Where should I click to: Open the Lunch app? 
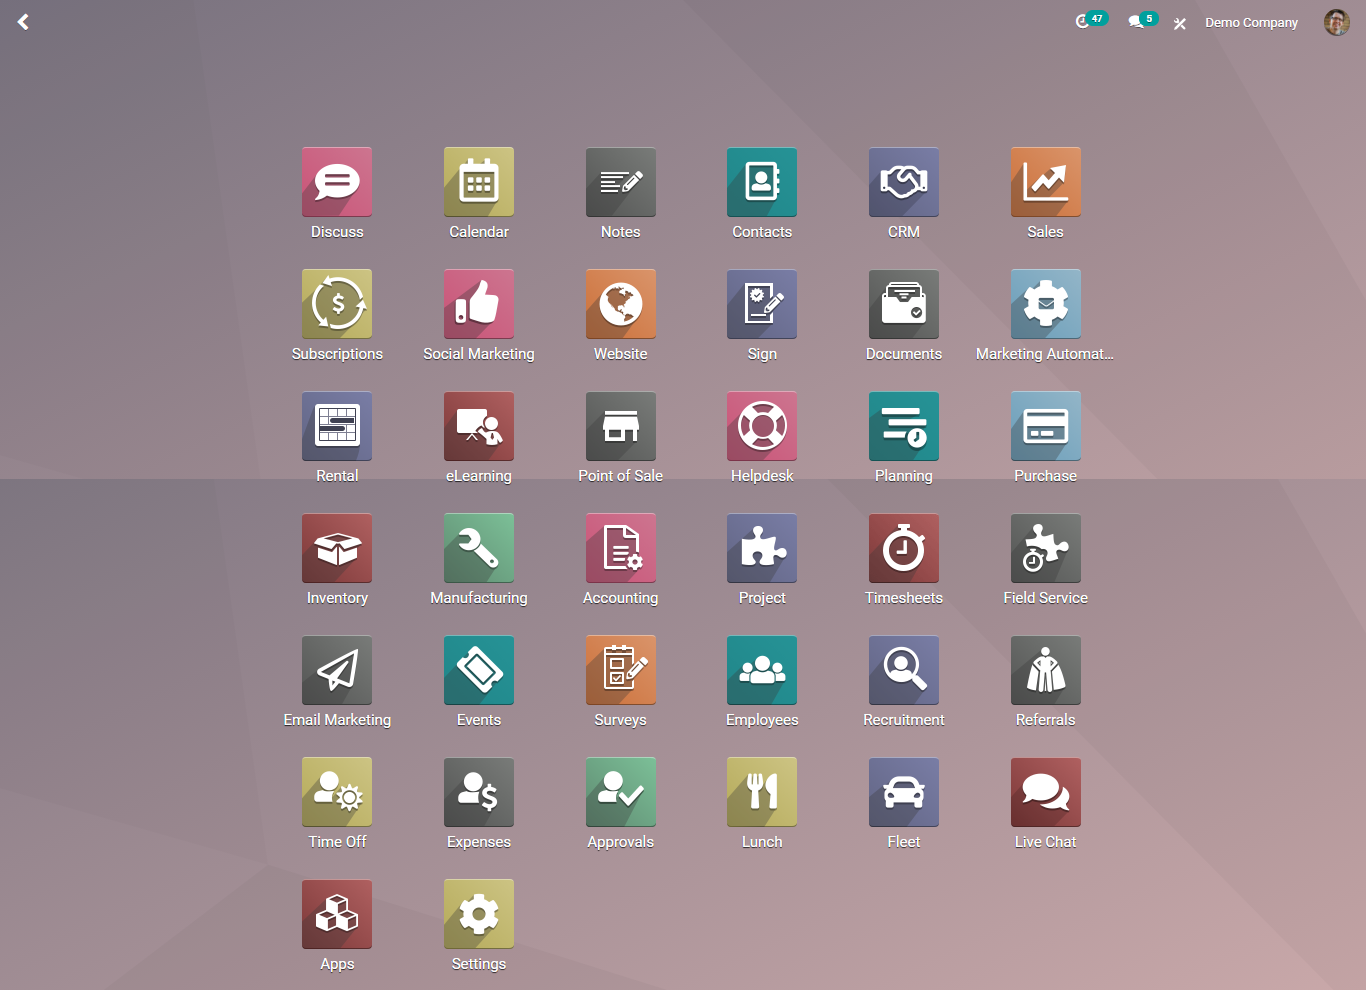762,792
